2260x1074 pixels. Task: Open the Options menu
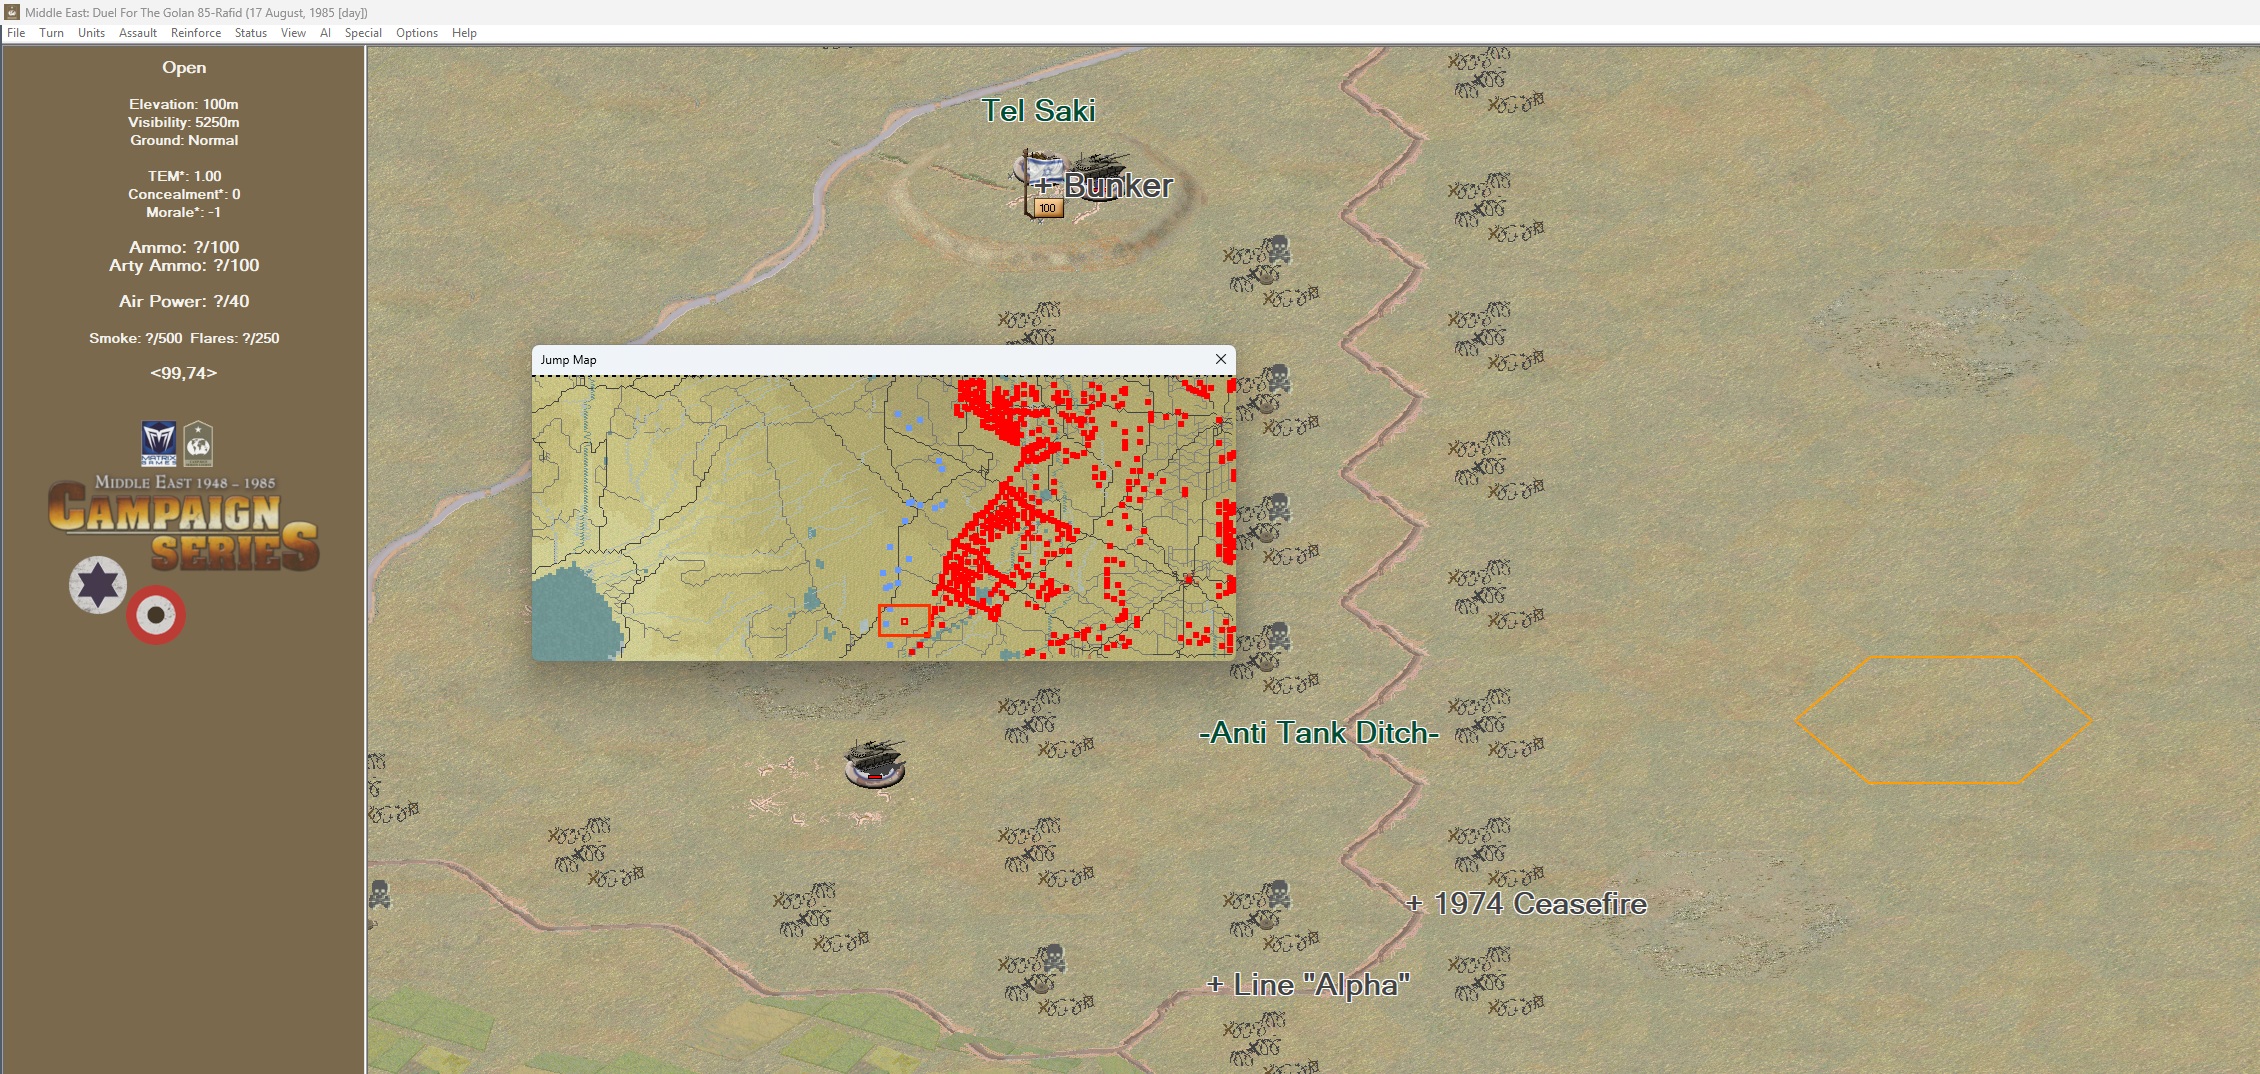tap(417, 33)
